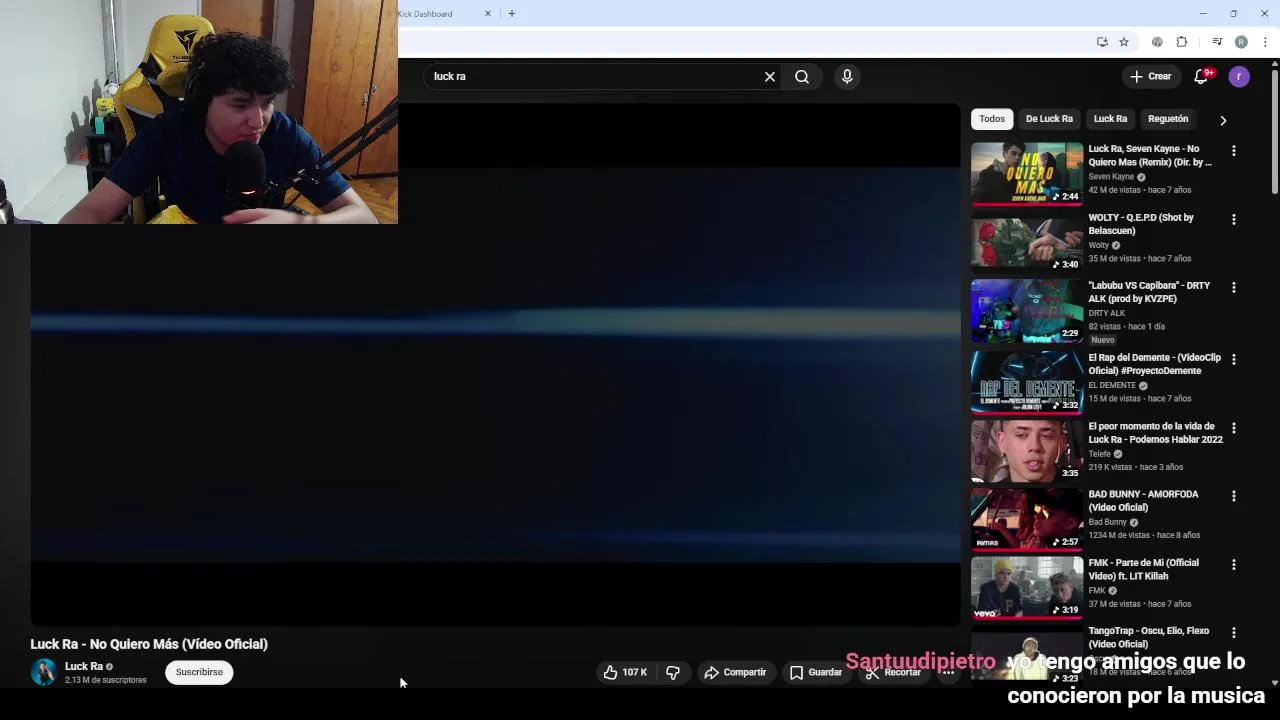The image size is (1280, 720).
Task: Open the Chrome profile avatar
Action: click(1241, 42)
